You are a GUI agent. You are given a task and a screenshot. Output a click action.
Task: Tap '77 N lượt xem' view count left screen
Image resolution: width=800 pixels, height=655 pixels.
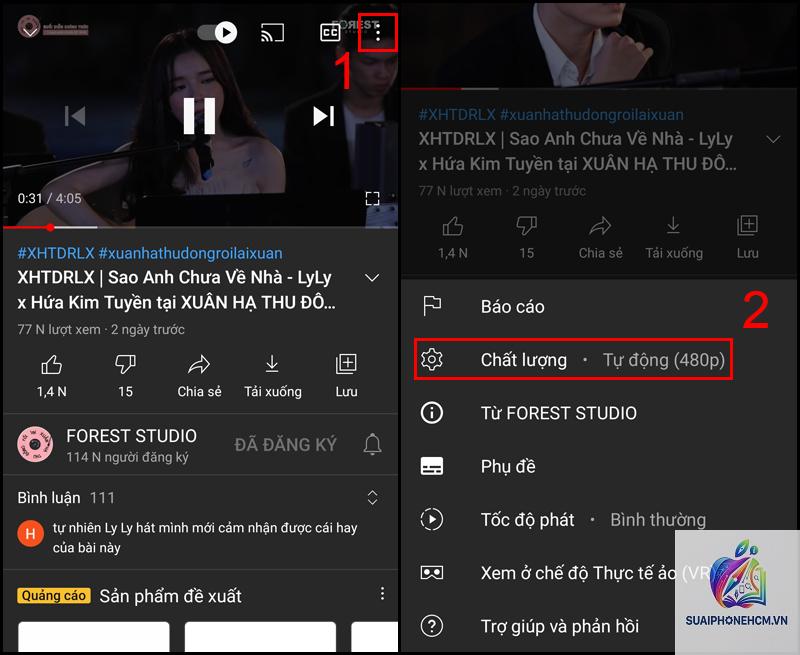tap(59, 330)
